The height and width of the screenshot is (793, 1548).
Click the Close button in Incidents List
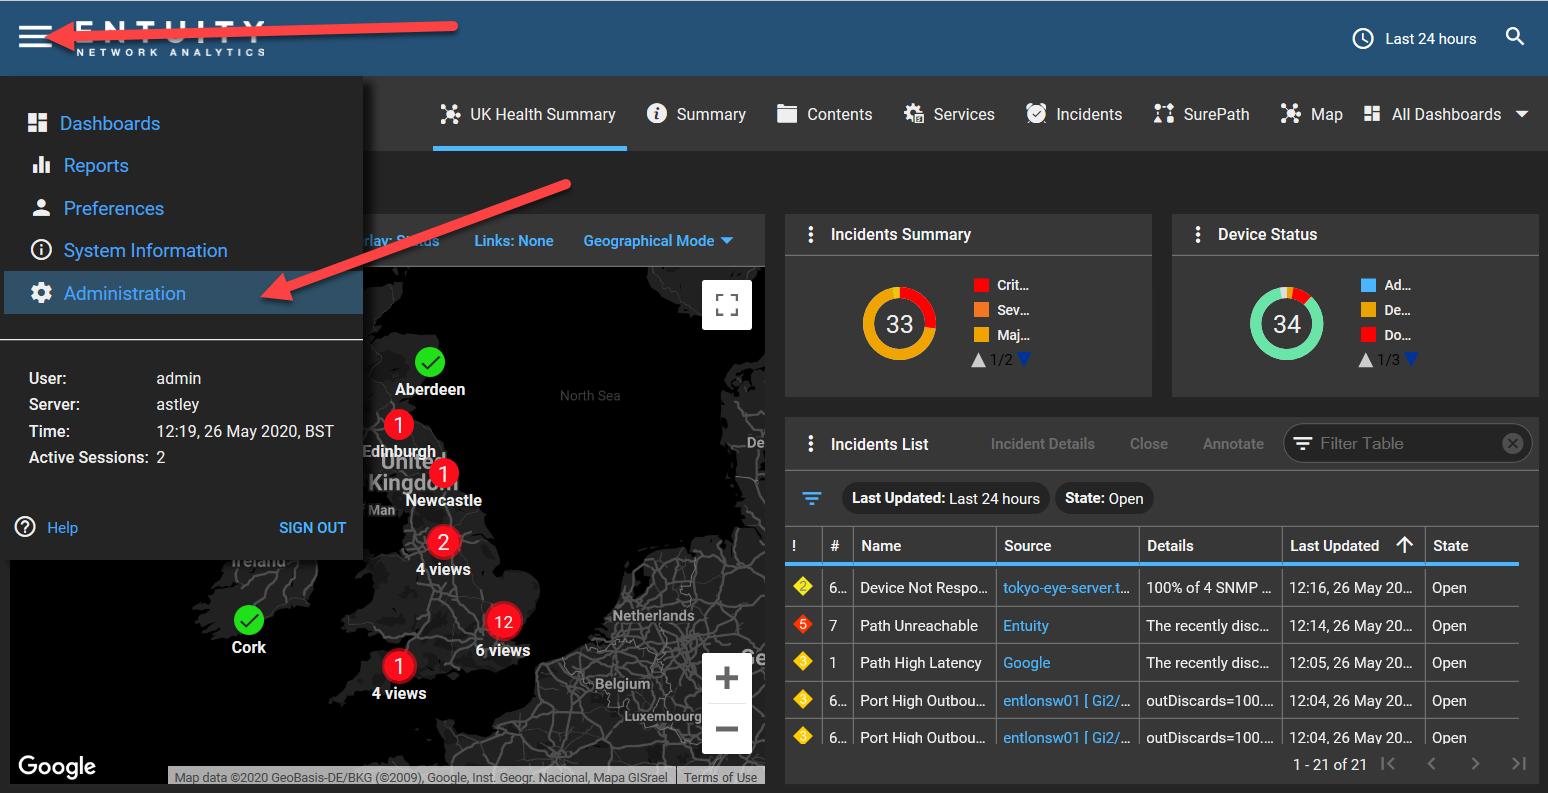point(1149,444)
